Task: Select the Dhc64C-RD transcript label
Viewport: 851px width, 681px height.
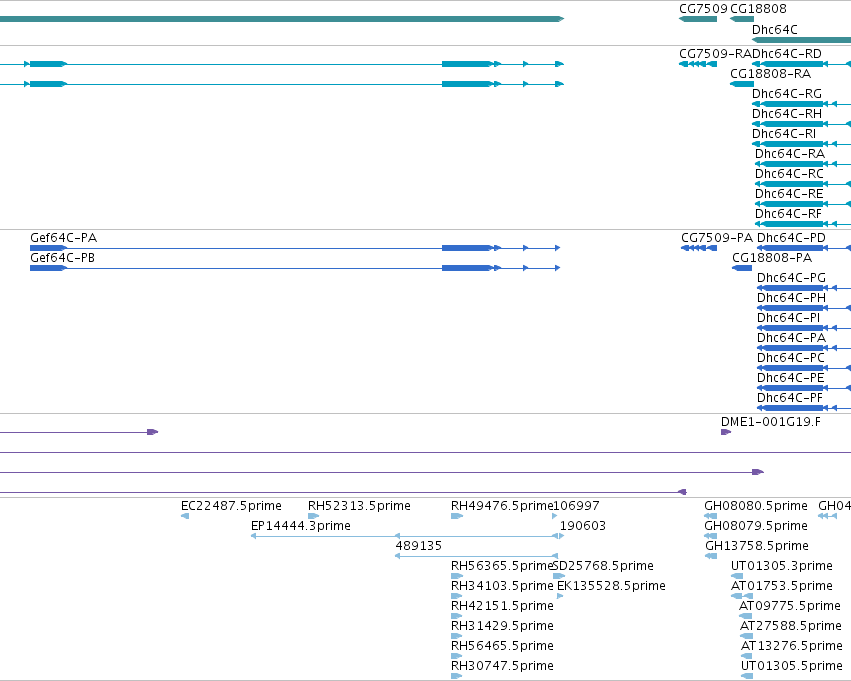Action: (787, 54)
